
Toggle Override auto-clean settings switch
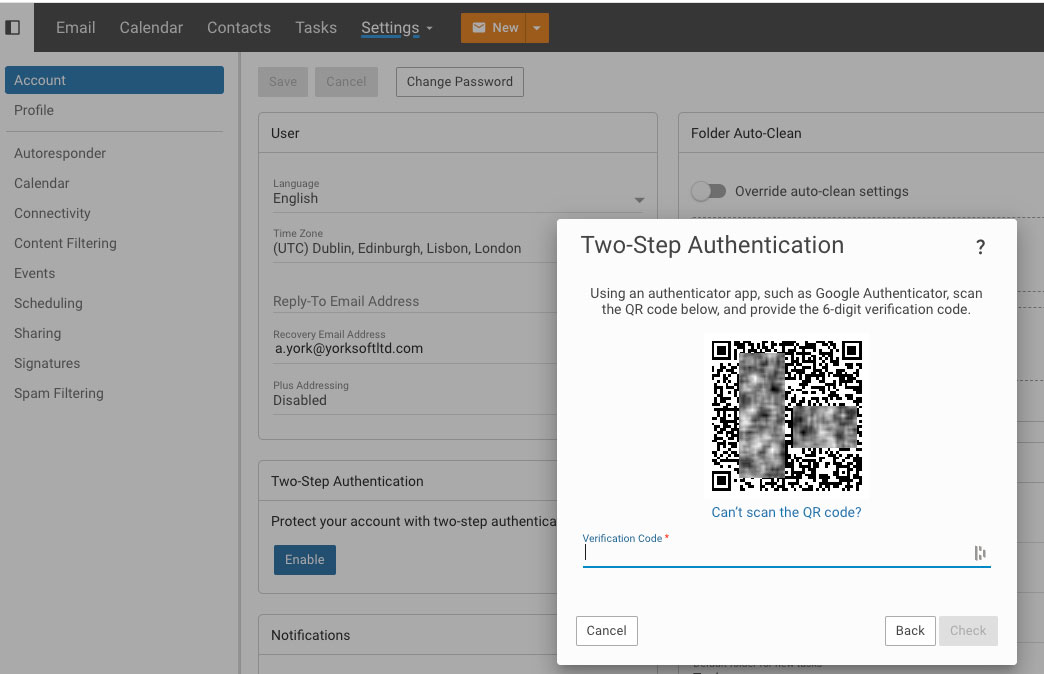coord(708,191)
